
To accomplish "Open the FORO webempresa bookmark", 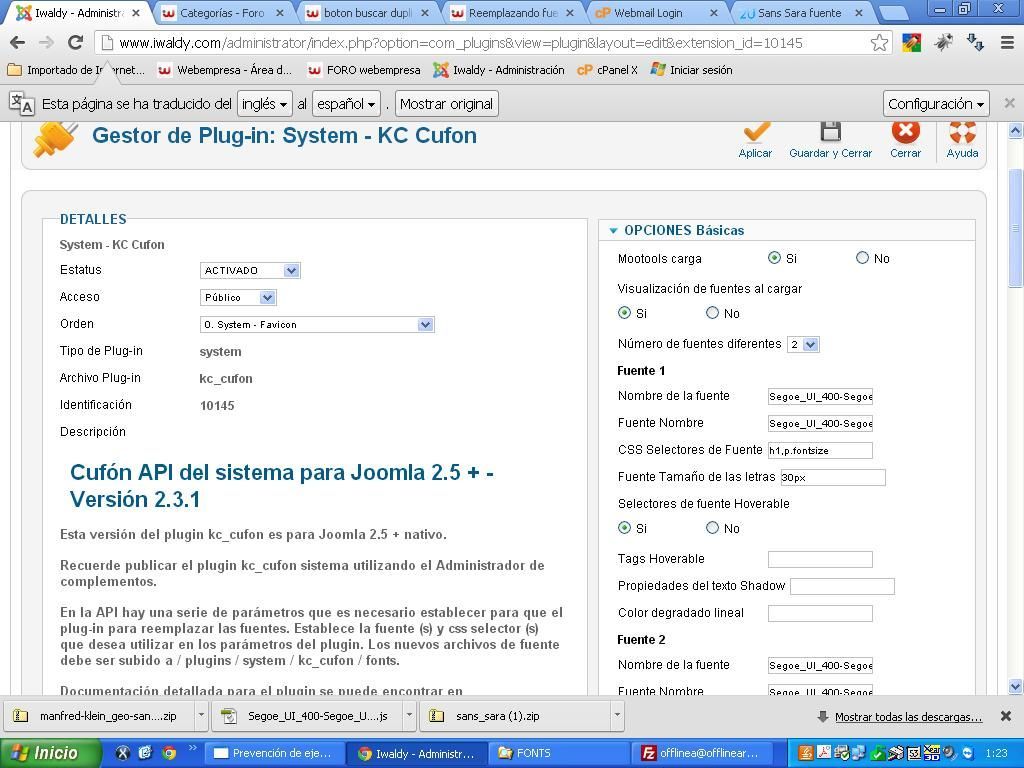I will (x=364, y=70).
